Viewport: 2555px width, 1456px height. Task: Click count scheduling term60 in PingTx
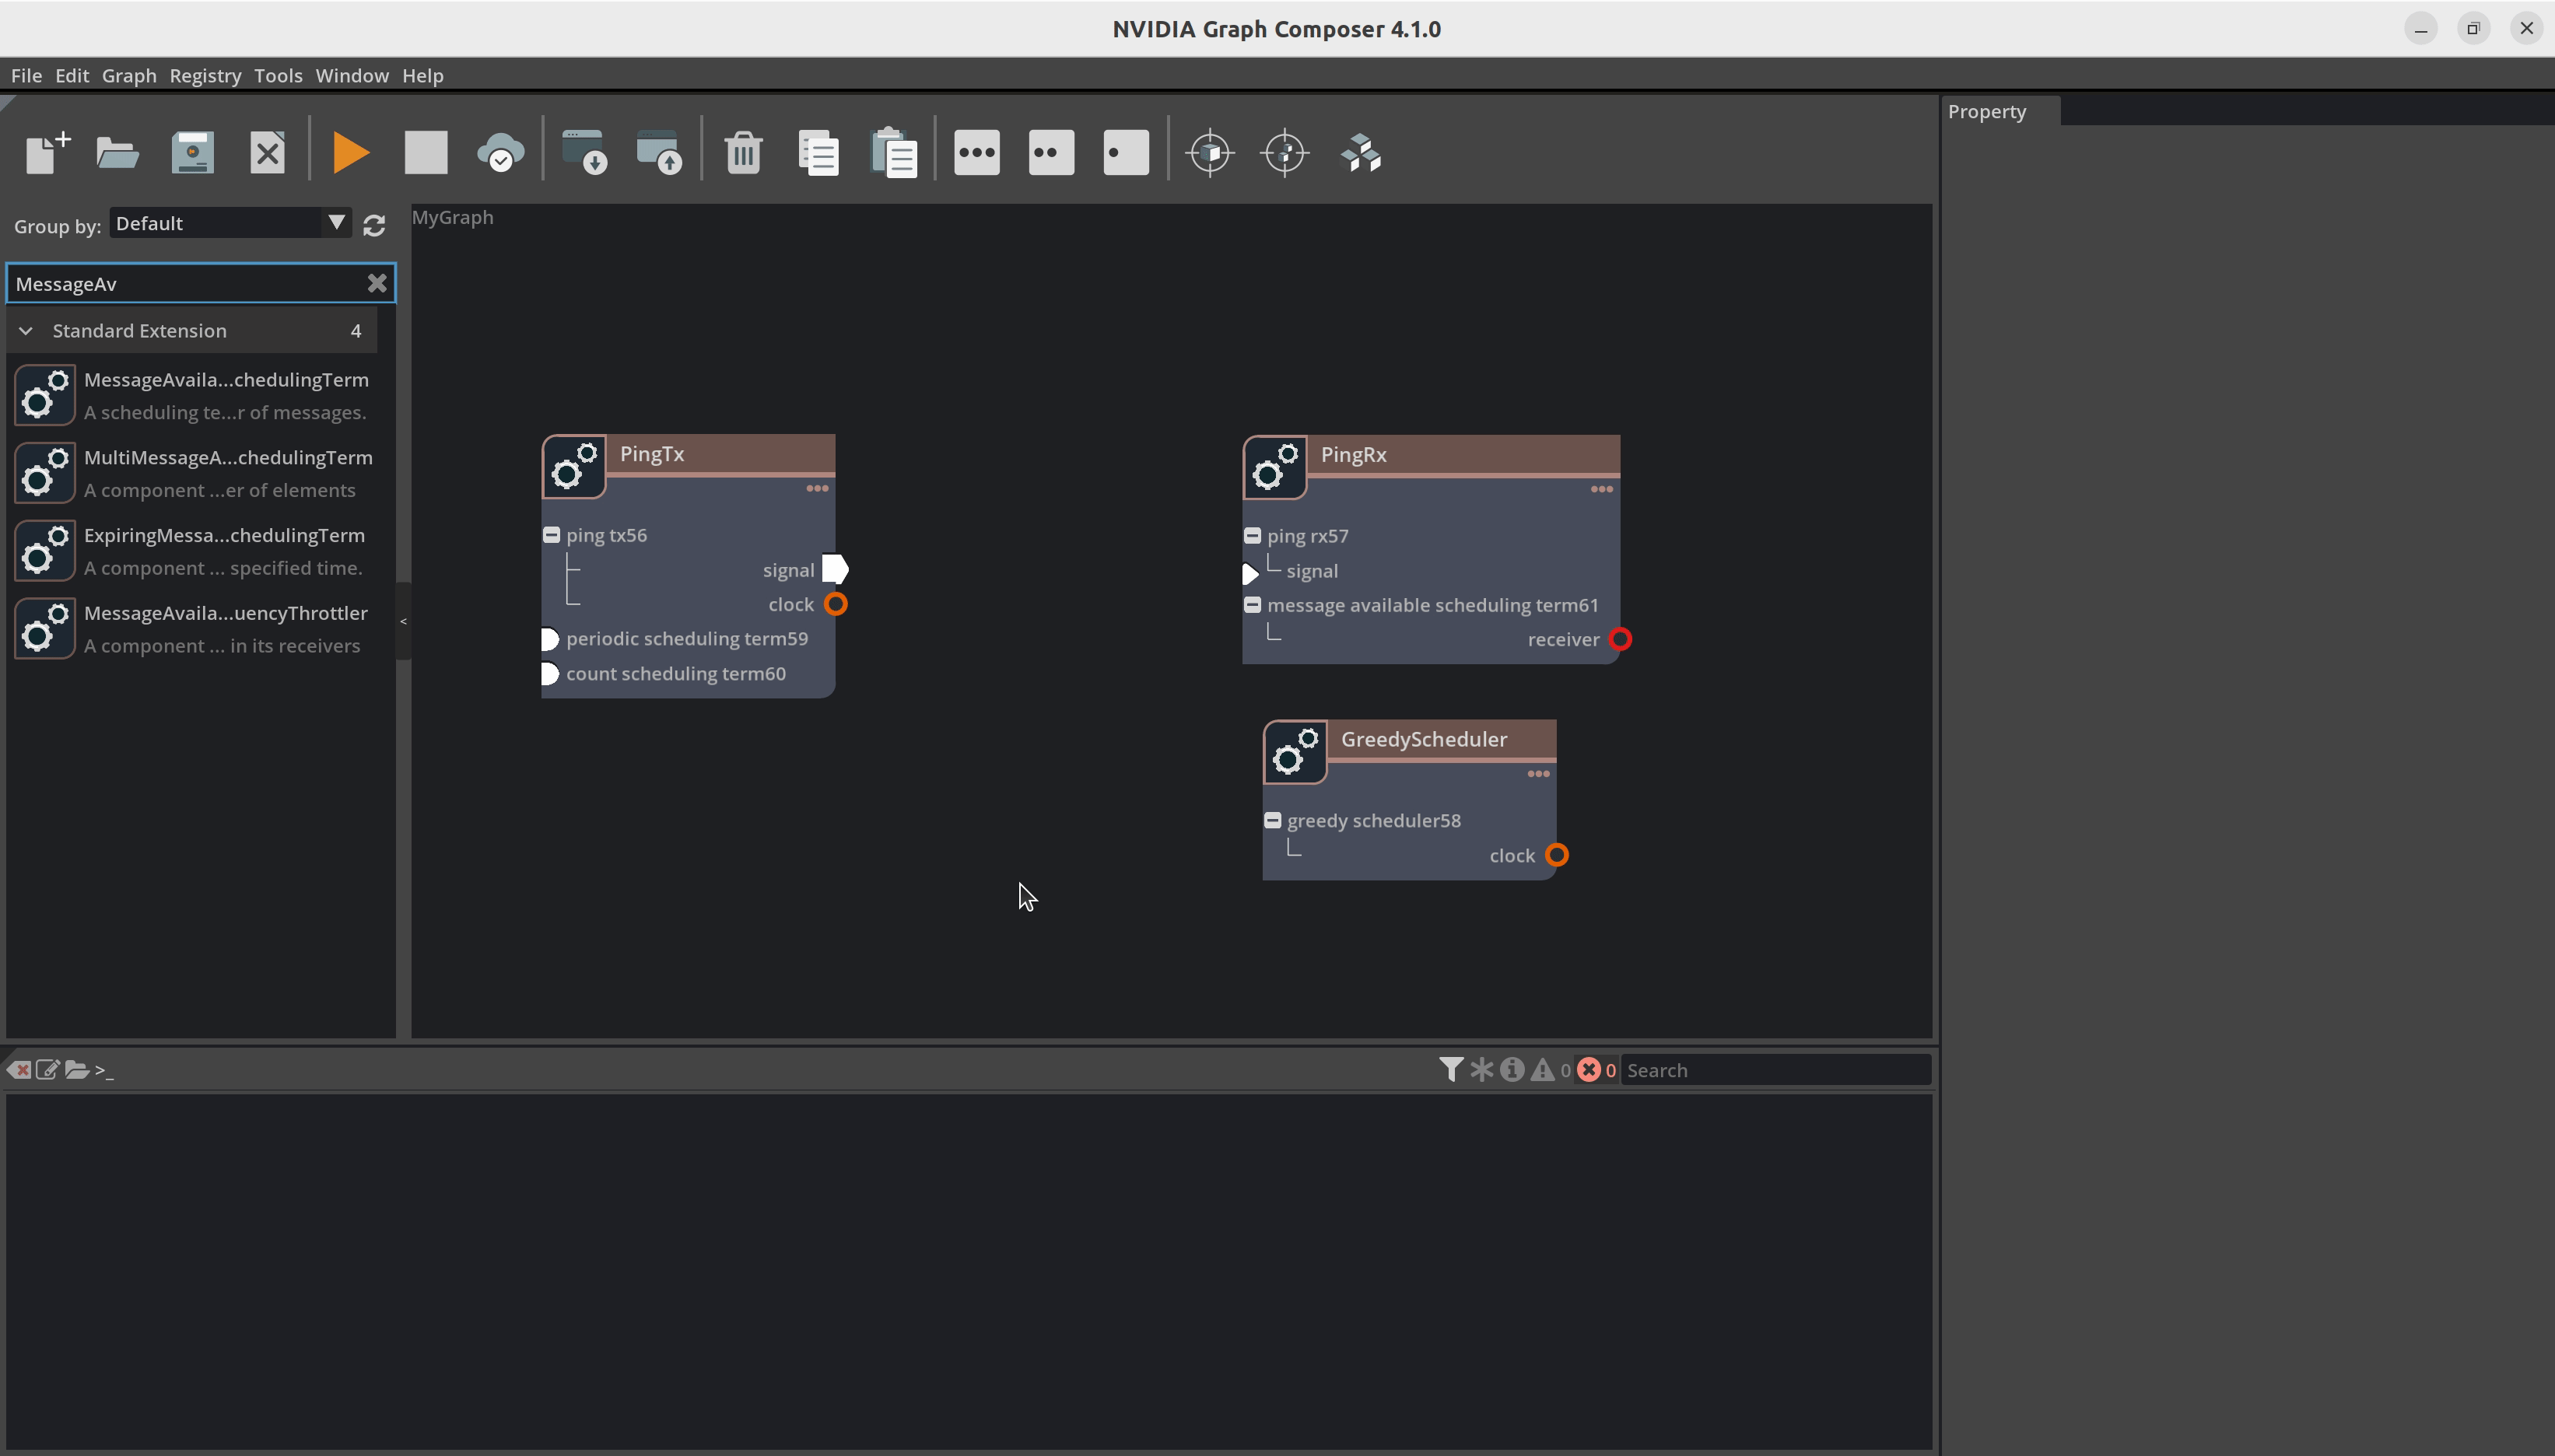click(x=676, y=674)
